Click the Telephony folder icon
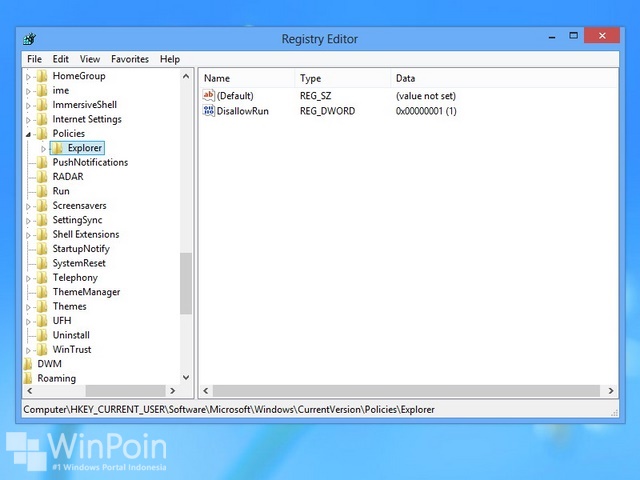The width and height of the screenshot is (640, 480). [x=42, y=278]
